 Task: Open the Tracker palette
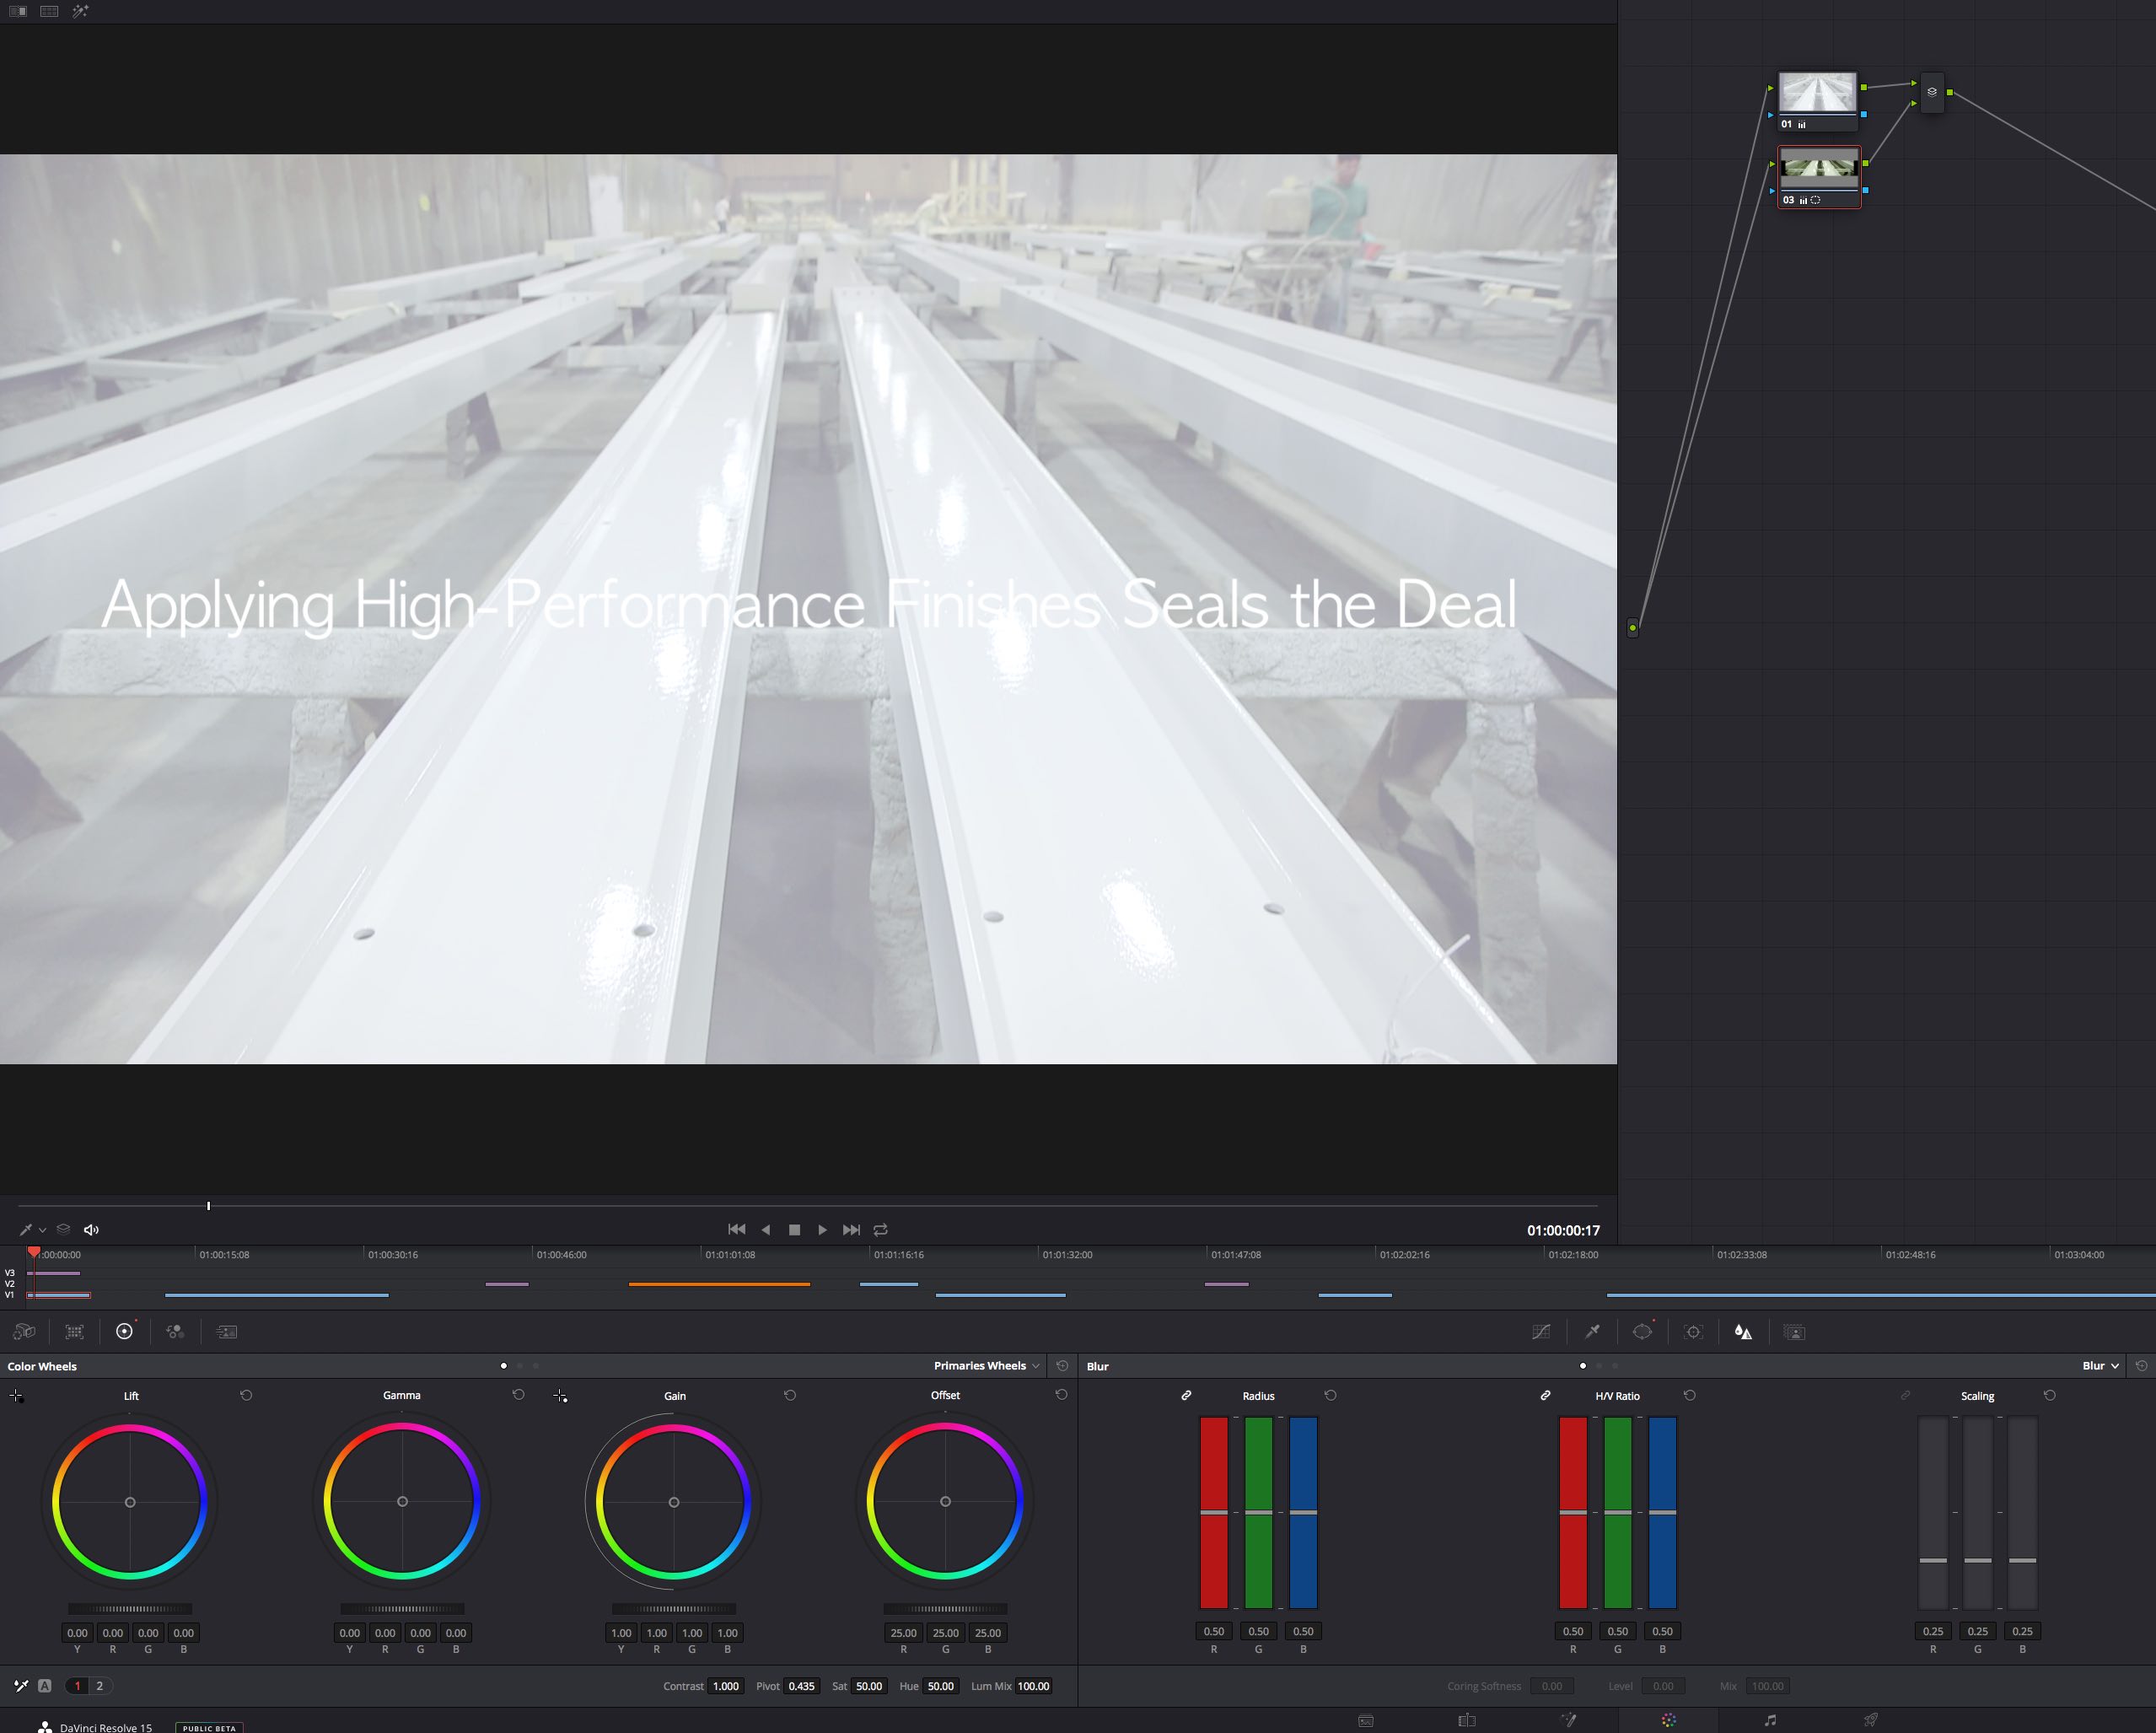coord(1693,1332)
